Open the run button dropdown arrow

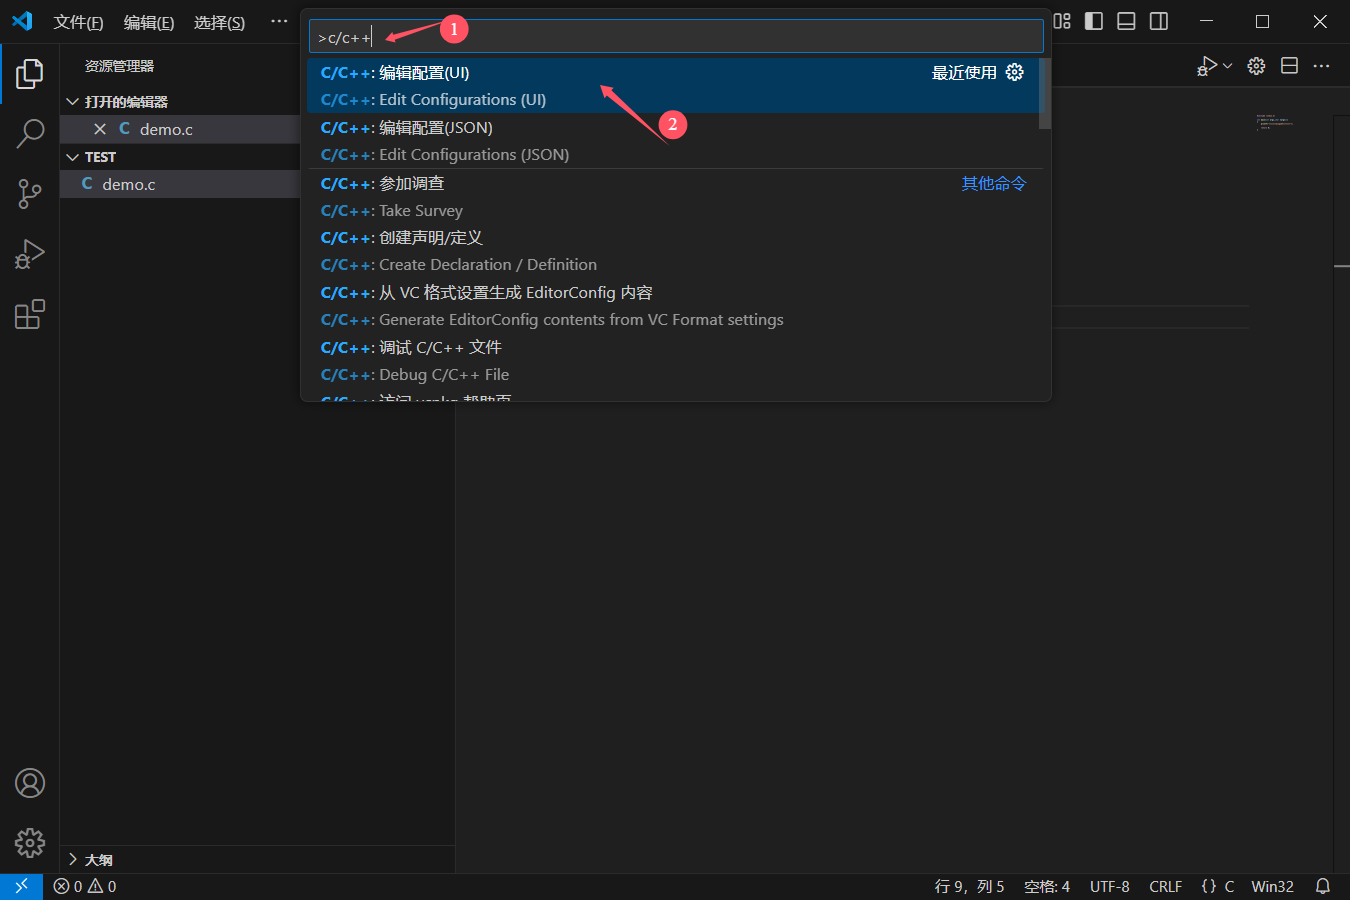[1228, 66]
